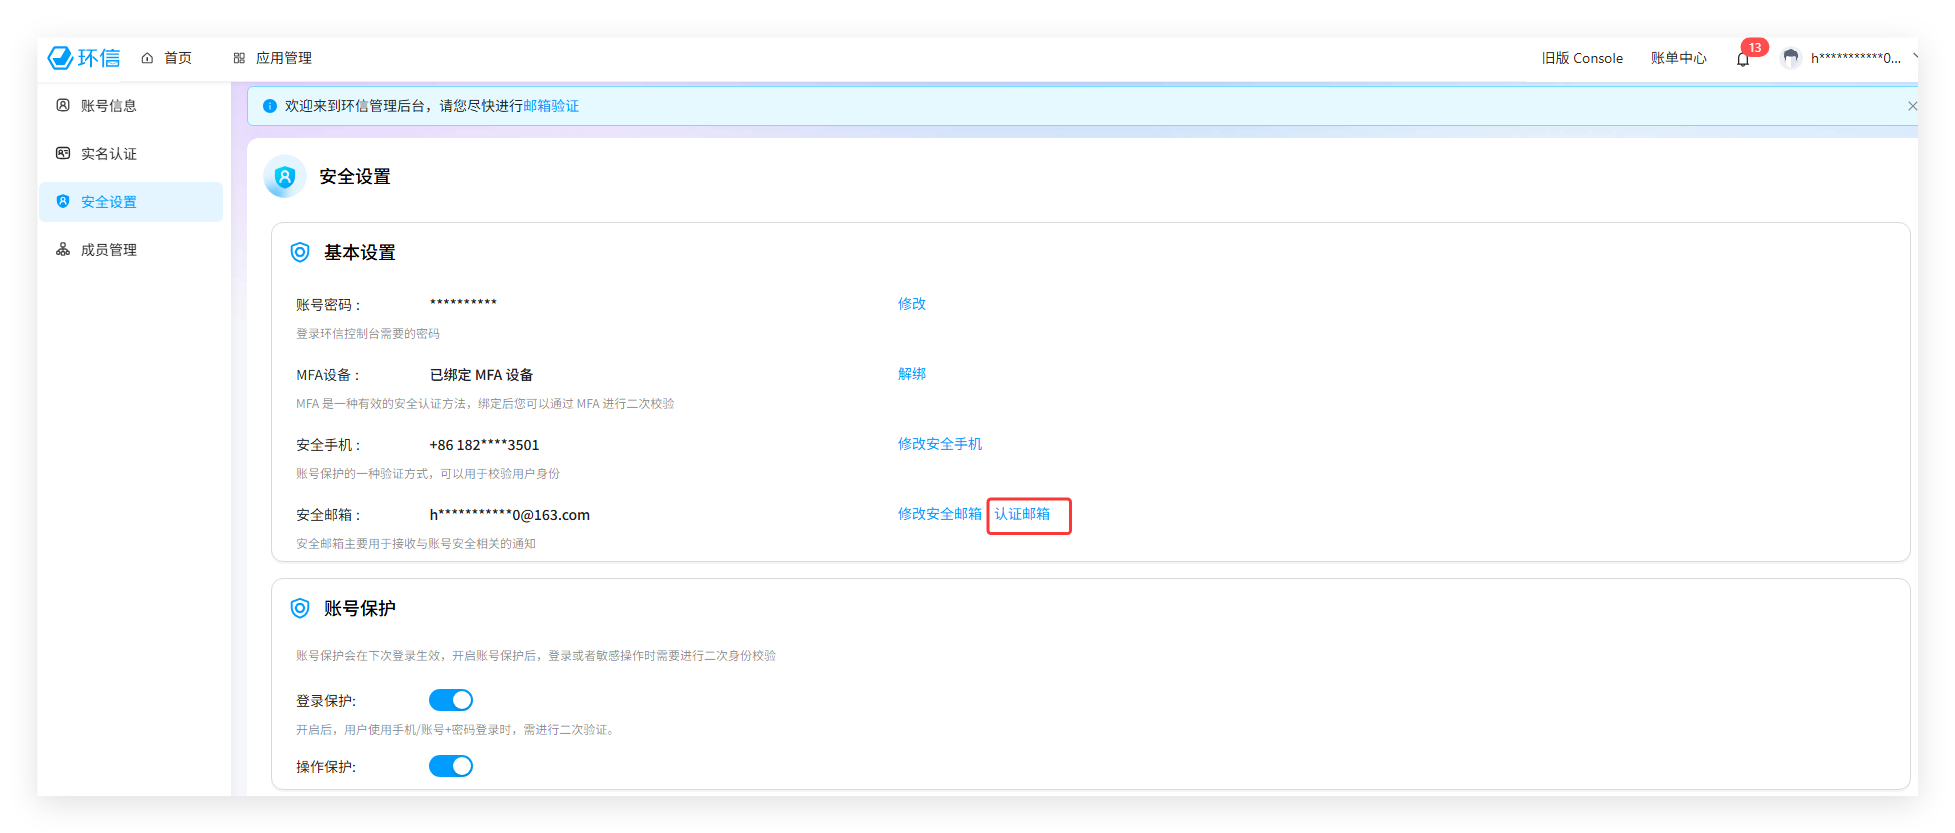Click the 成员管理 sidebar icon
This screenshot has height=833, width=1955.
pyautogui.click(x=63, y=249)
